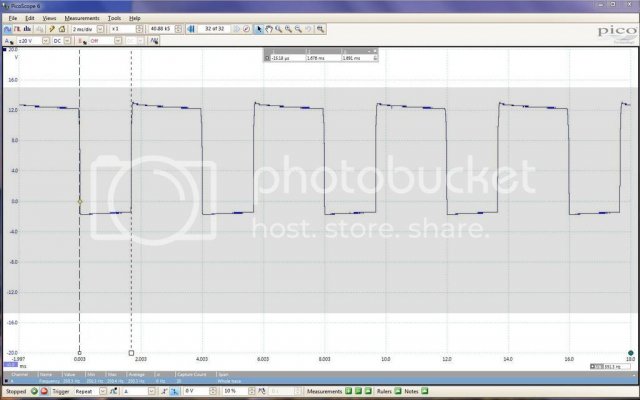Open the Tools menu
The height and width of the screenshot is (400, 640).
tap(114, 18)
